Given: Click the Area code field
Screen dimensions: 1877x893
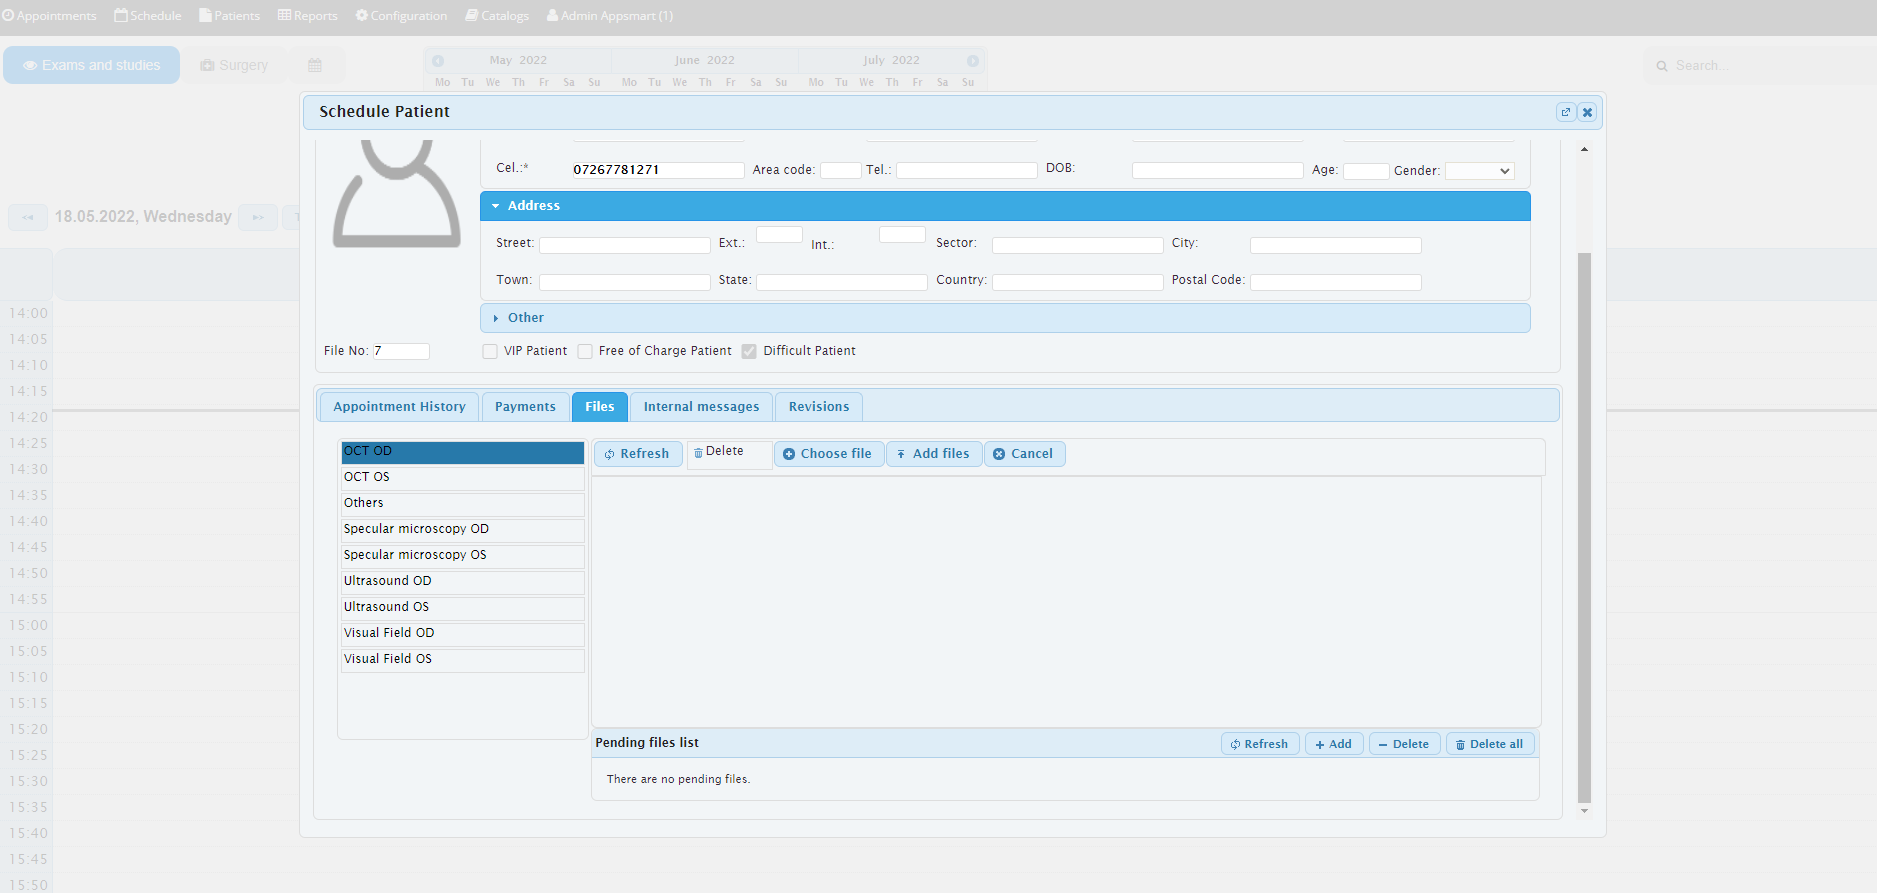Looking at the screenshot, I should (841, 170).
